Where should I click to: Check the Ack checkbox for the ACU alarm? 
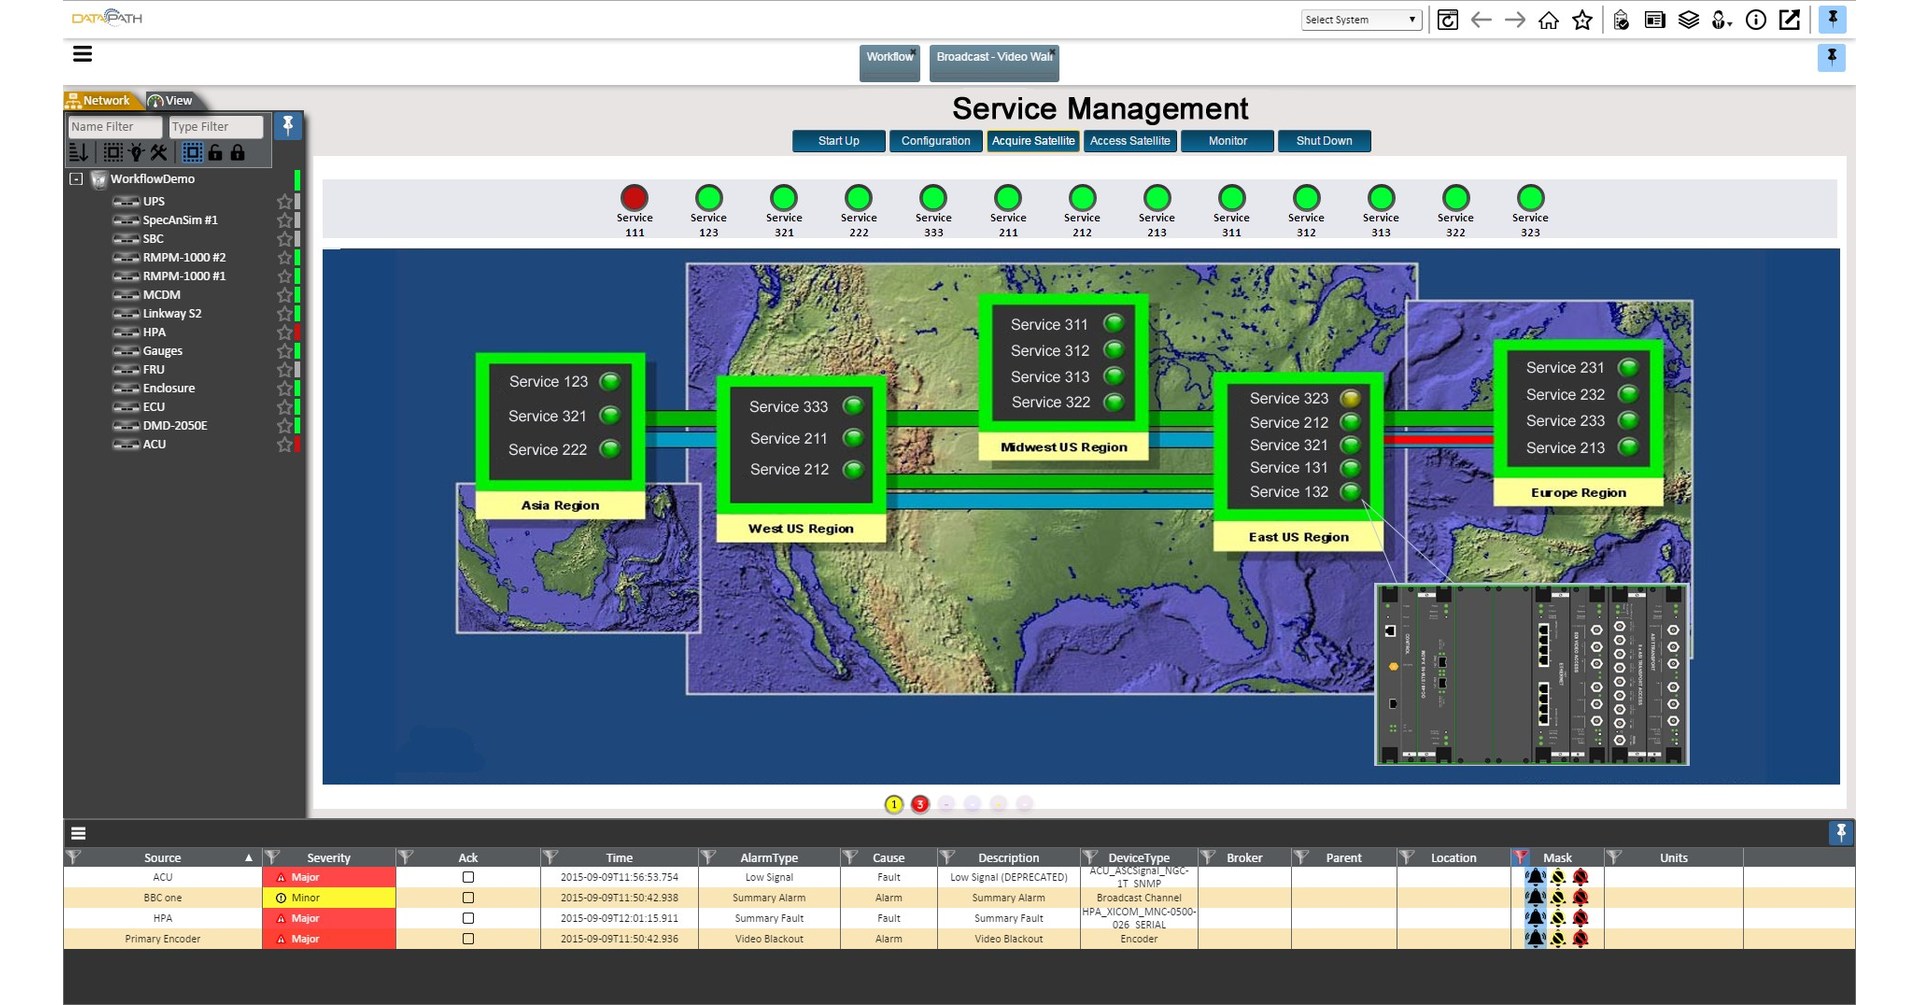point(466,877)
